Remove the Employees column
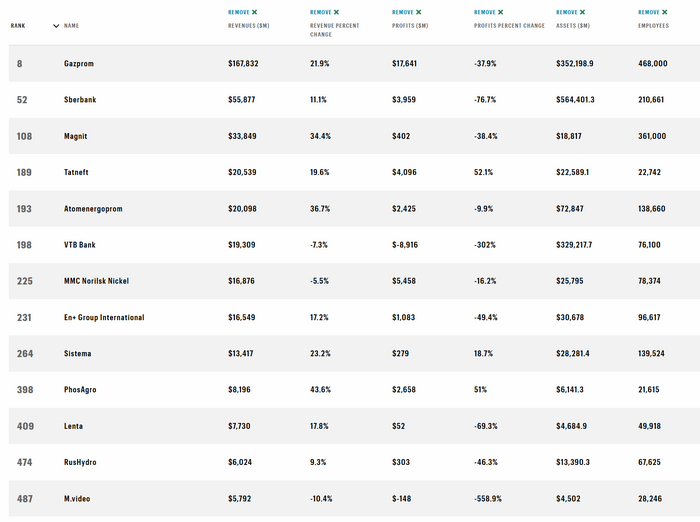Screen dimensions: 700x522 [653, 12]
